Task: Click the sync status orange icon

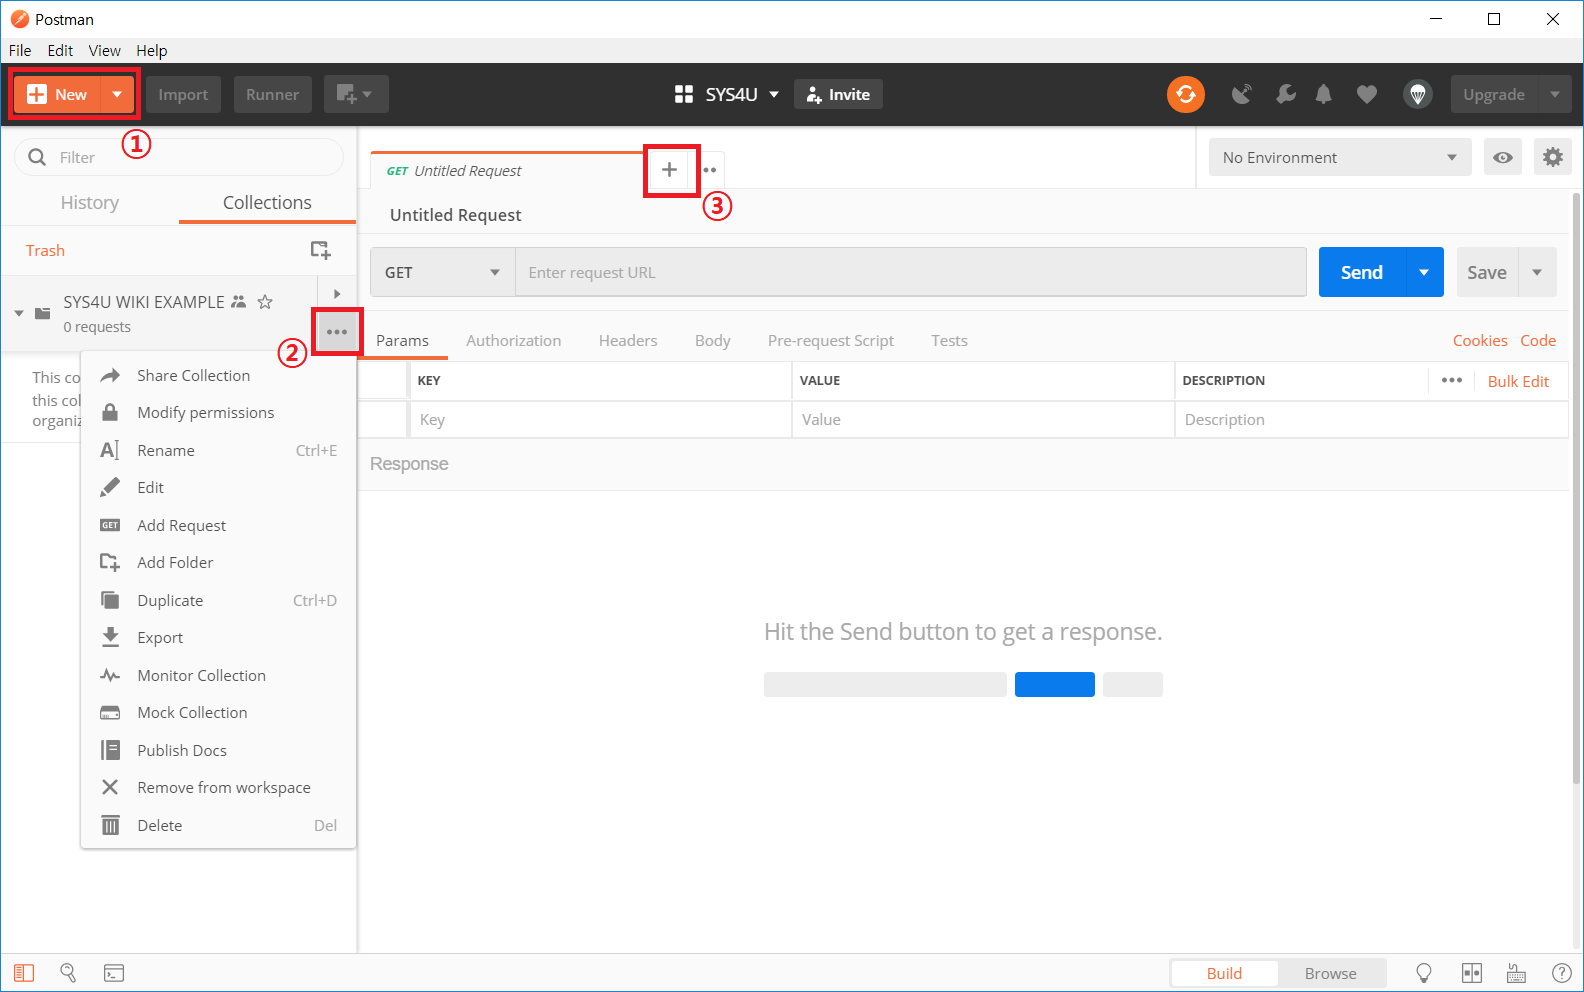Action: point(1185,94)
